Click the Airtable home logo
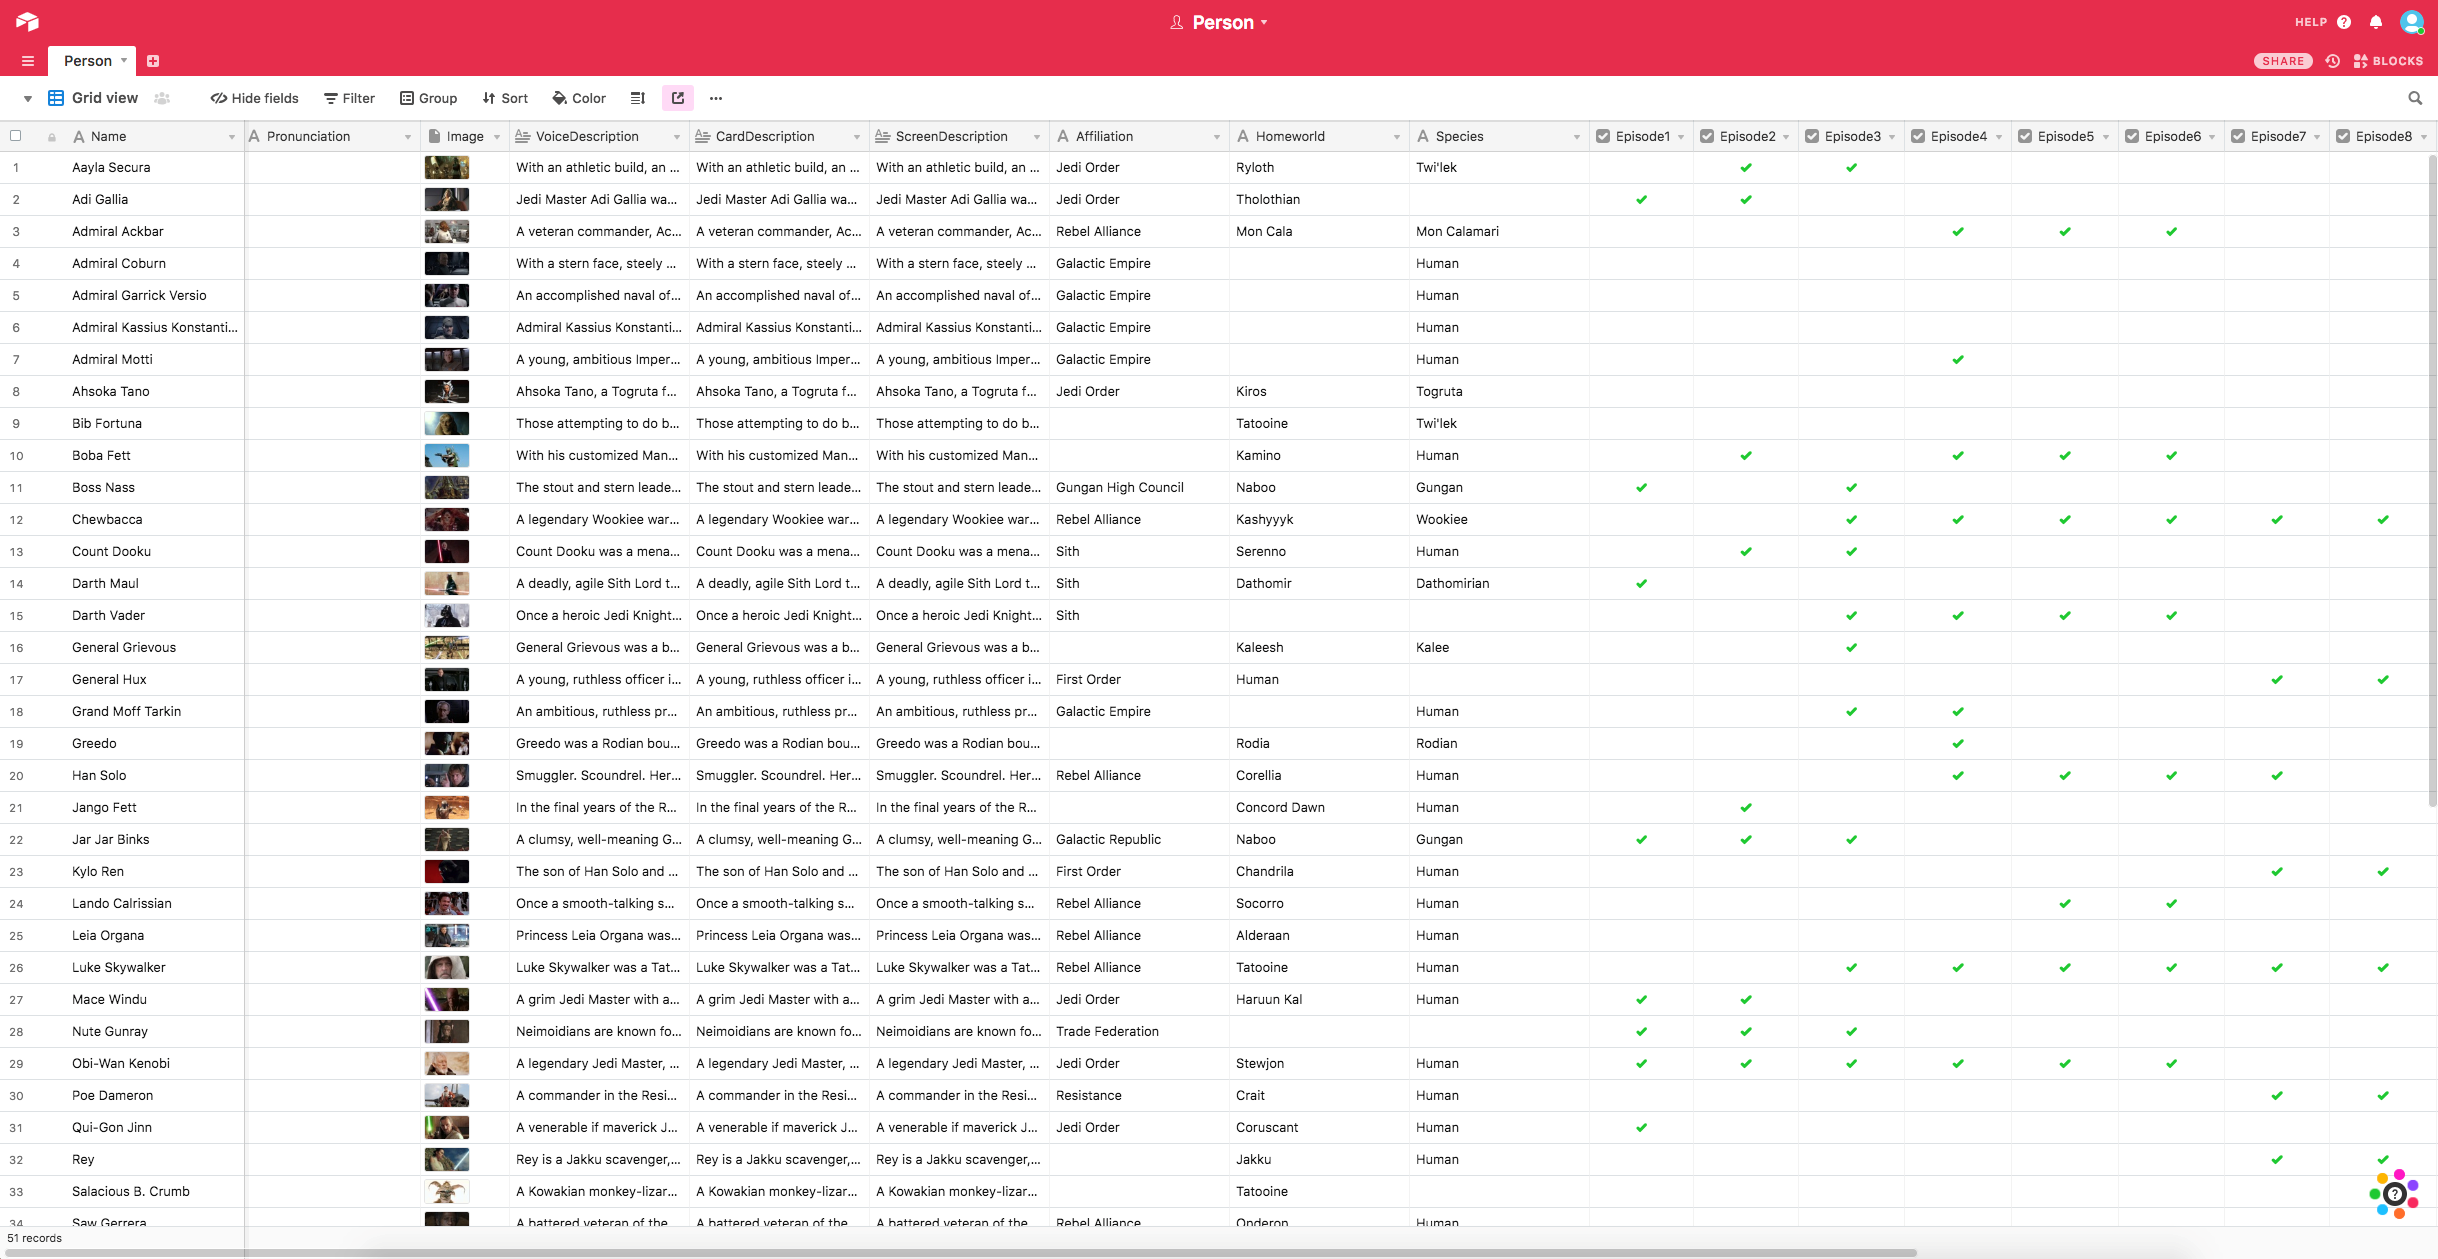 [x=27, y=21]
